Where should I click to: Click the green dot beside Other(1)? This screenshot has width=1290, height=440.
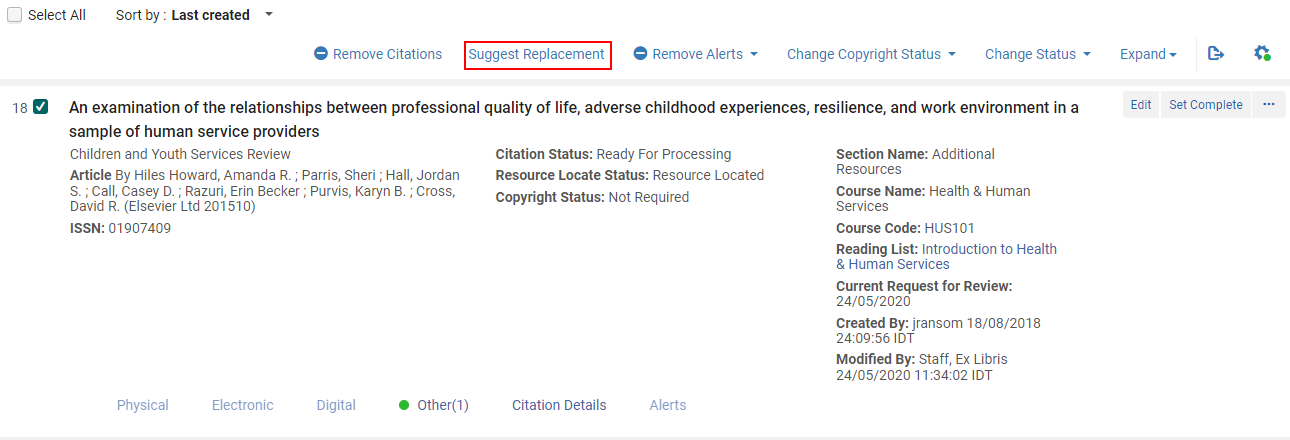tap(404, 405)
